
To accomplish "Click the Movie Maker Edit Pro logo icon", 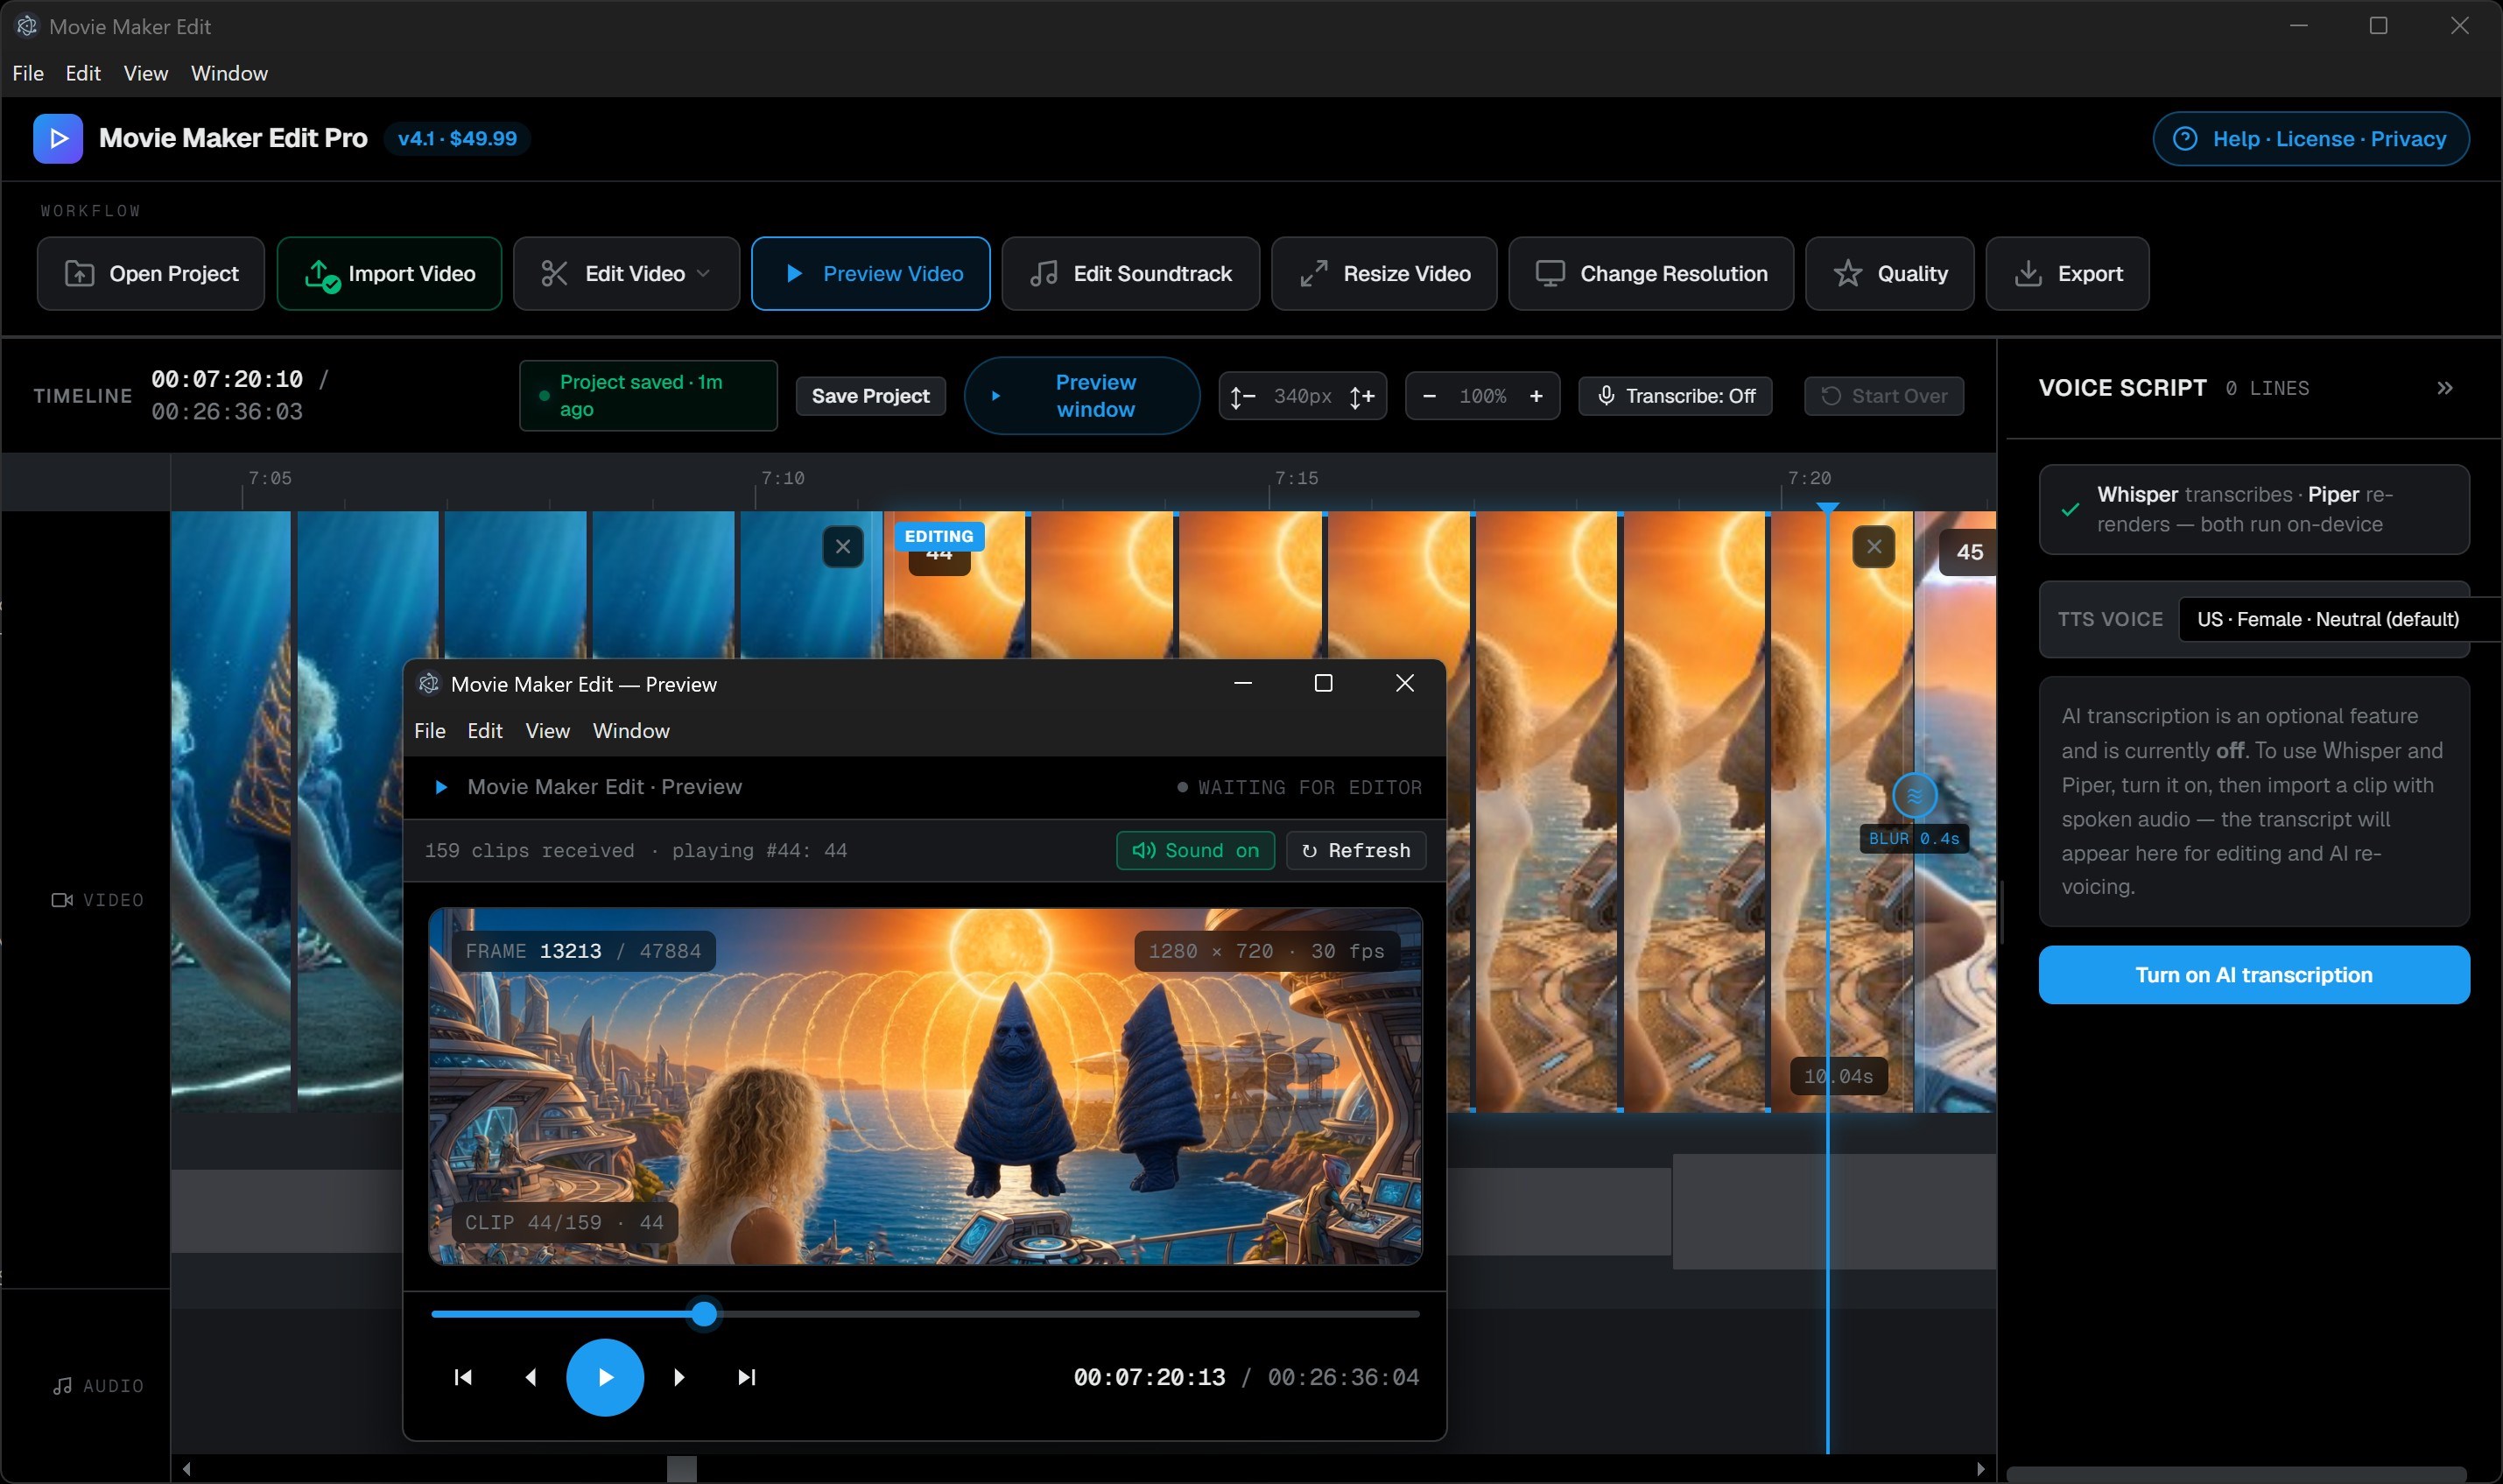I will 58,138.
